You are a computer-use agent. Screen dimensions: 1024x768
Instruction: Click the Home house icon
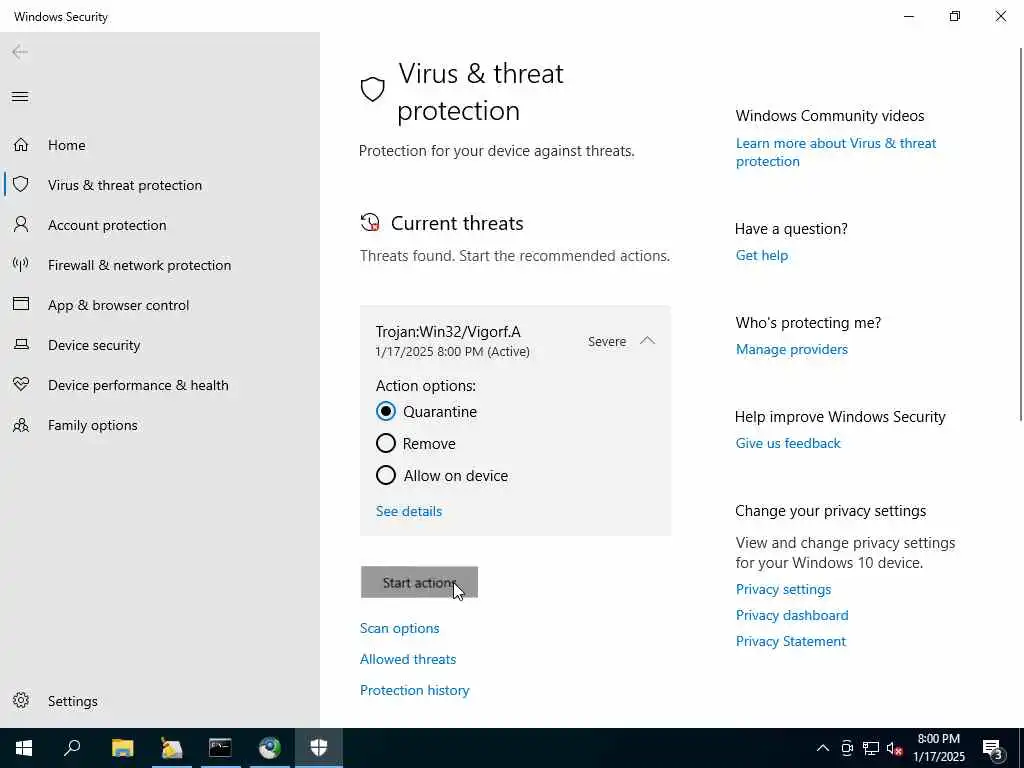(x=21, y=144)
